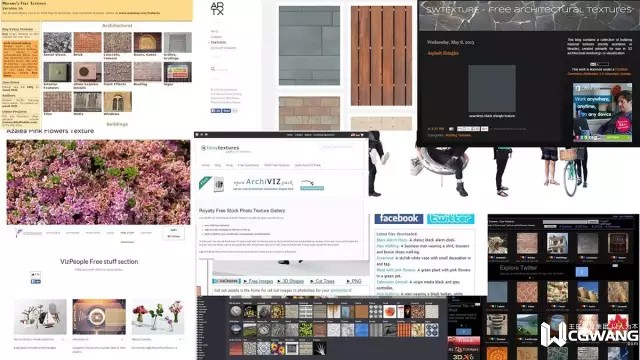640x360 pixels.
Task: Open the 3D Shapes link
Action: click(291, 281)
